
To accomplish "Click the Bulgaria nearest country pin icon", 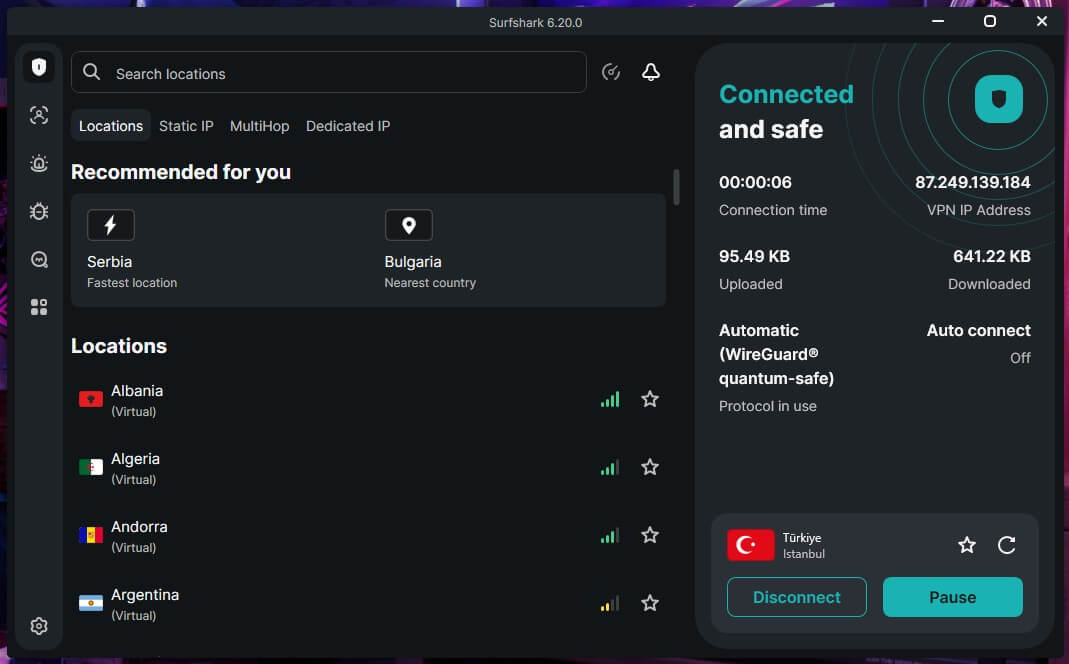I will [408, 225].
